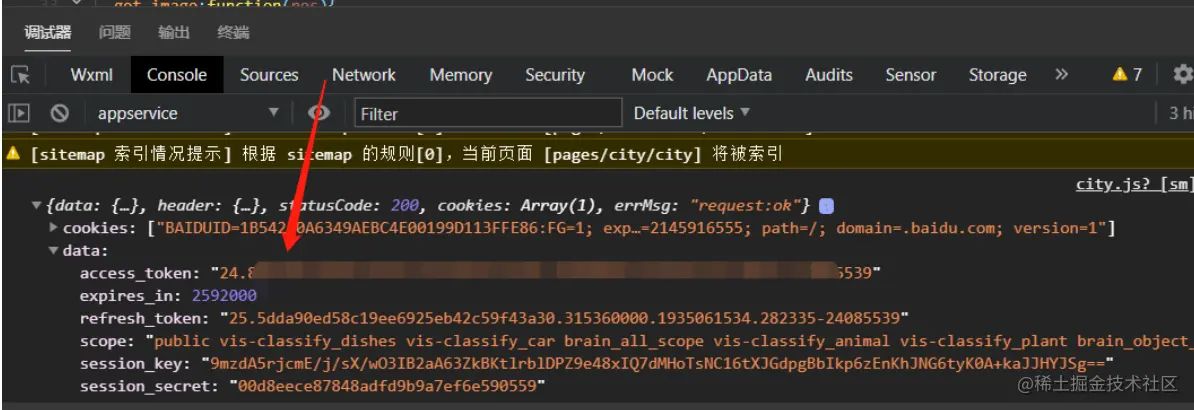This screenshot has width=1194, height=410.
Task: Click the sitemap warning message
Action: click(x=407, y=155)
